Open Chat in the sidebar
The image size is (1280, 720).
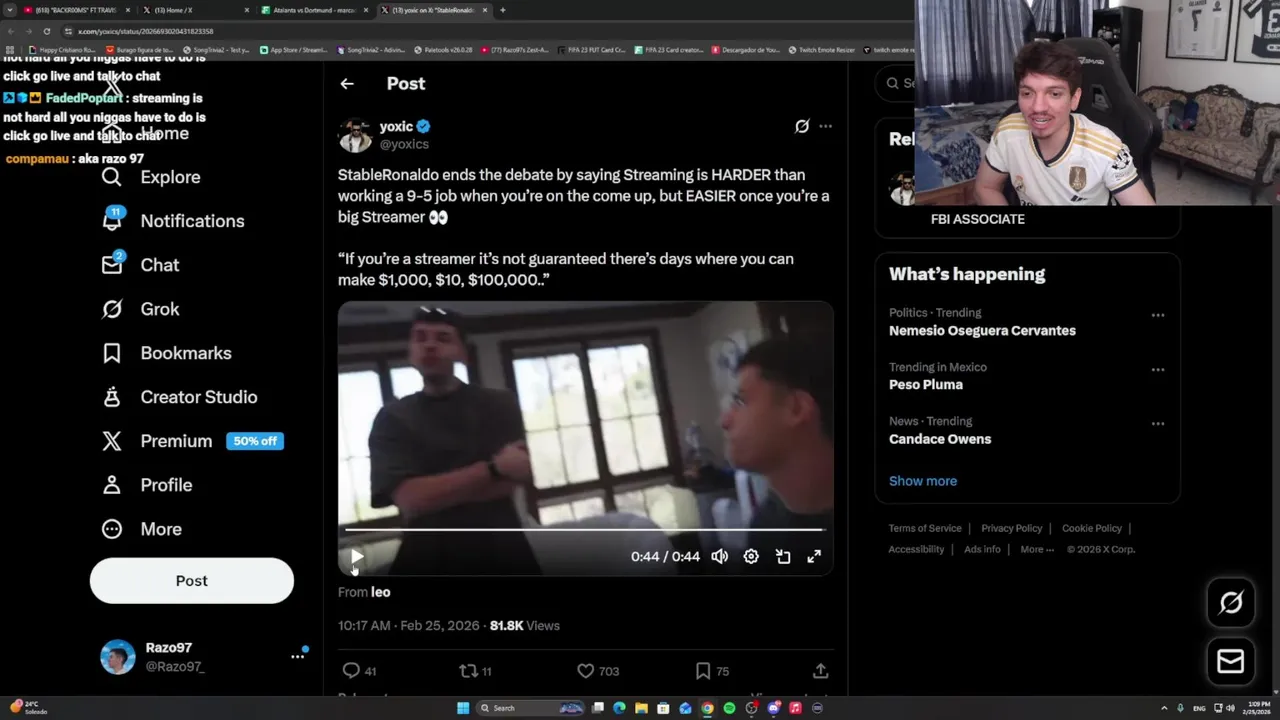(140, 265)
